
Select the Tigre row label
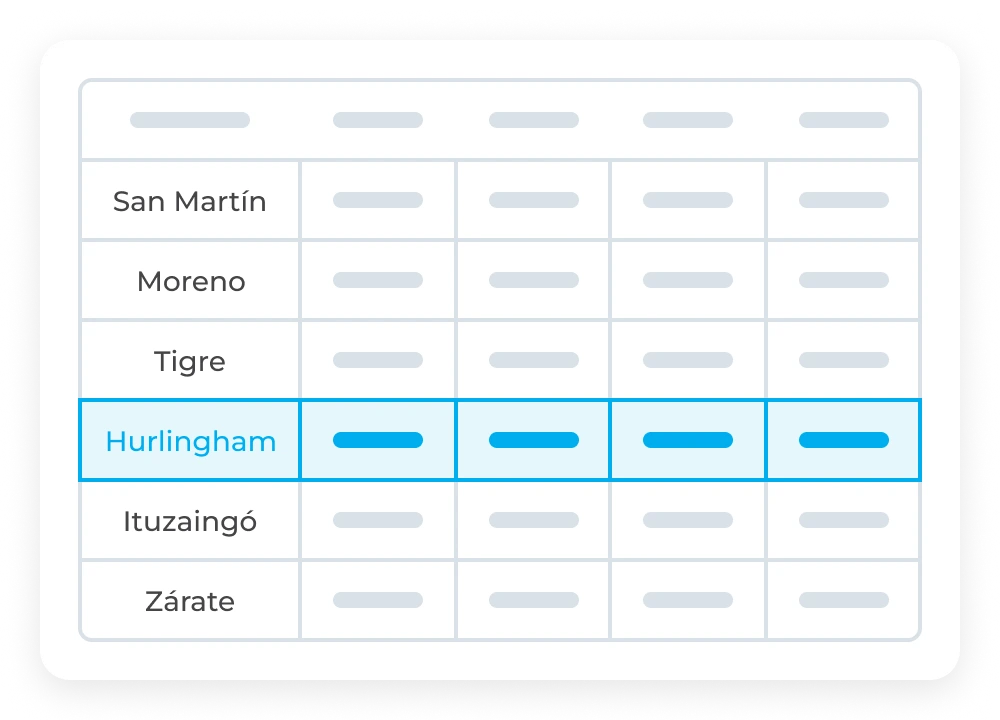[190, 361]
